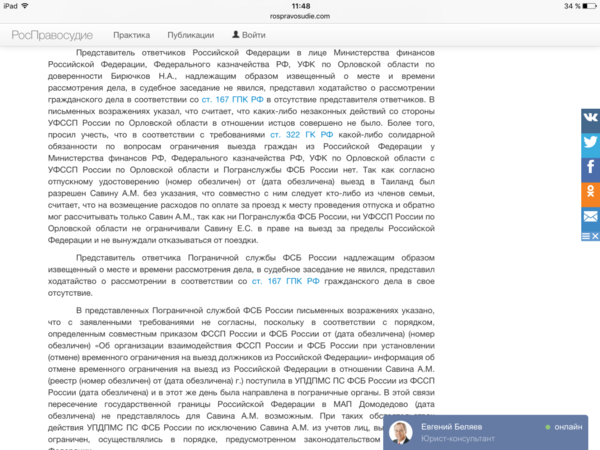The image size is (600, 450).
Task: Share page via VK icon
Action: 590,120
